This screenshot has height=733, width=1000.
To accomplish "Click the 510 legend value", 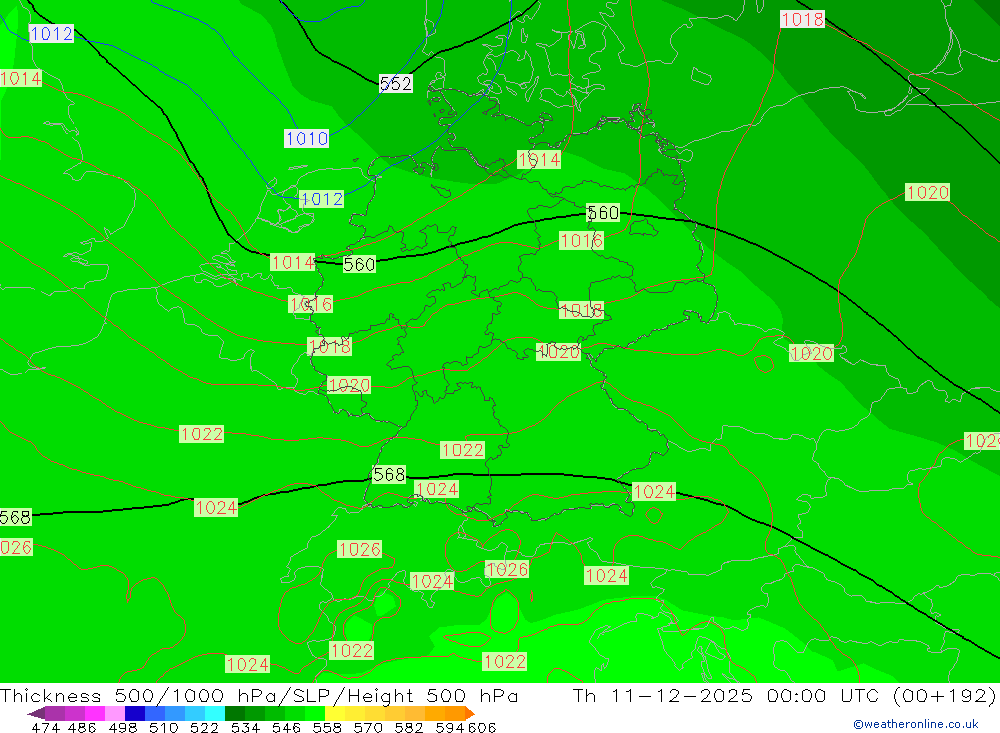I will click(163, 727).
